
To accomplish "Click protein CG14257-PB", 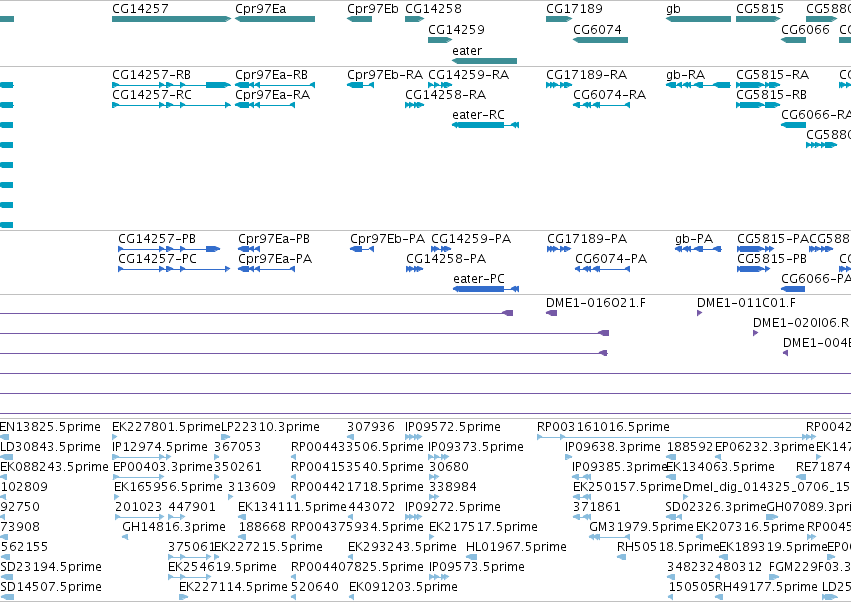I will click(x=169, y=249).
